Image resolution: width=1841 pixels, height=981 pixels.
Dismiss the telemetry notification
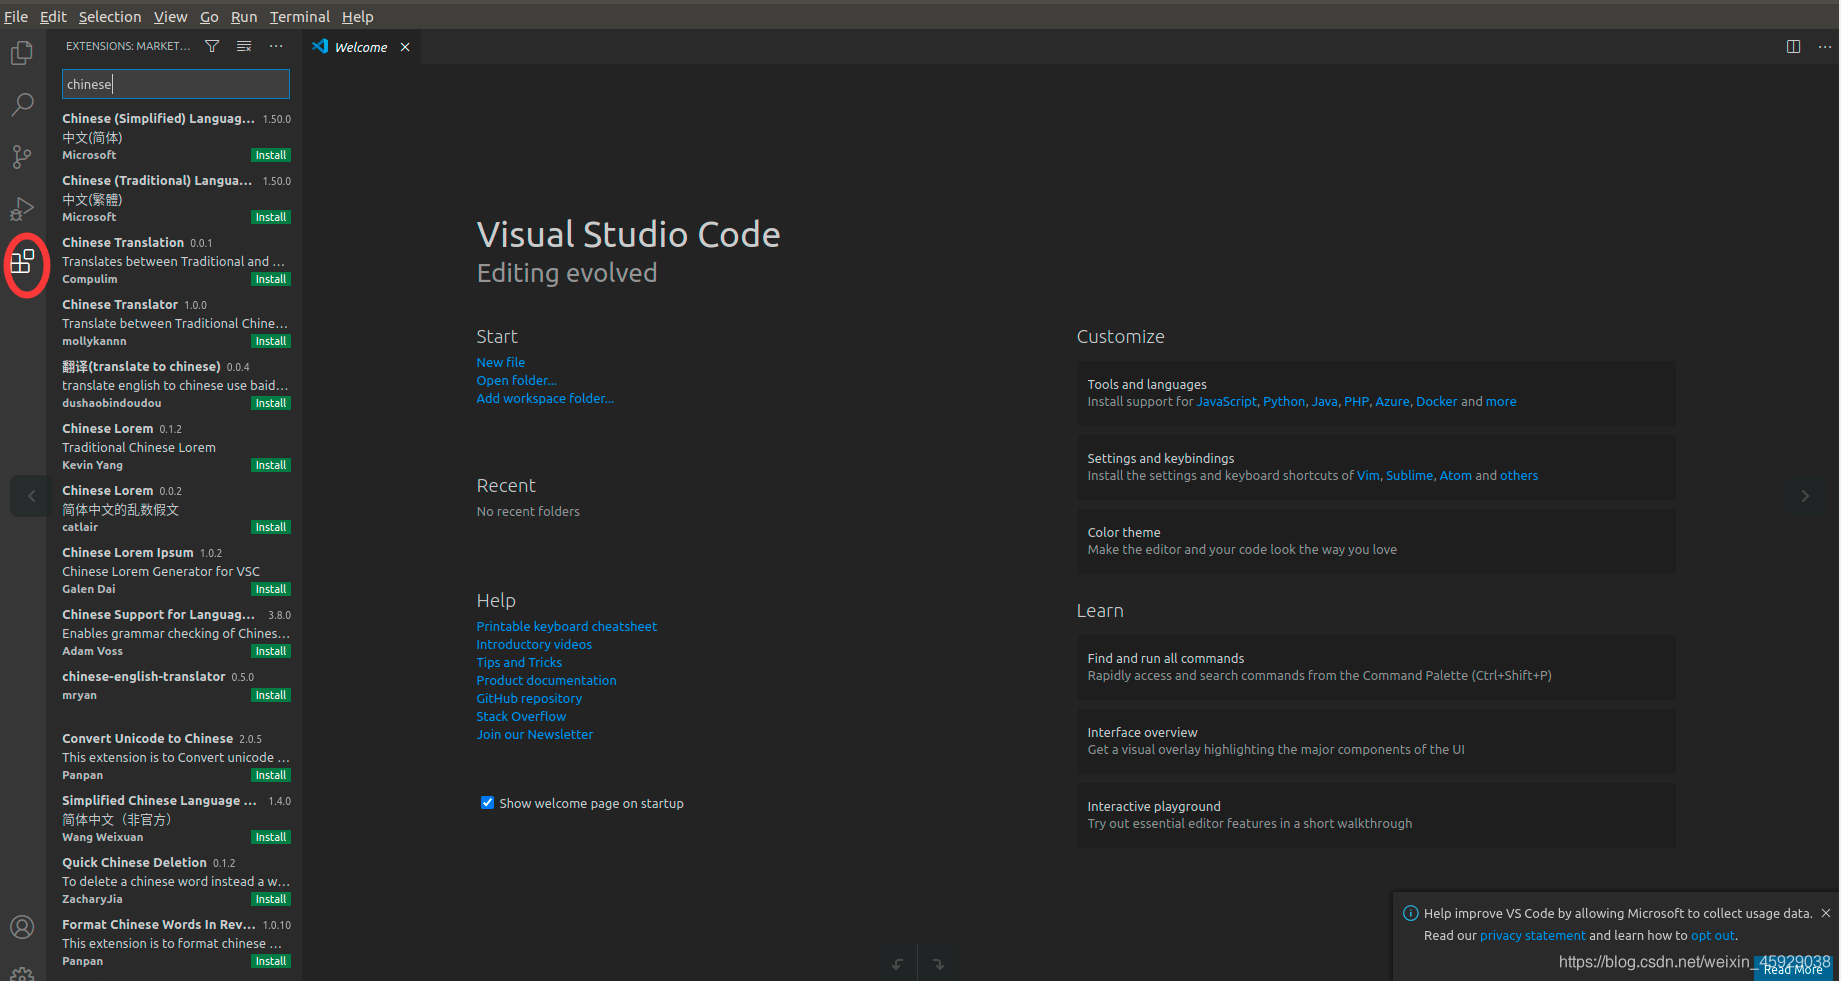(x=1825, y=913)
